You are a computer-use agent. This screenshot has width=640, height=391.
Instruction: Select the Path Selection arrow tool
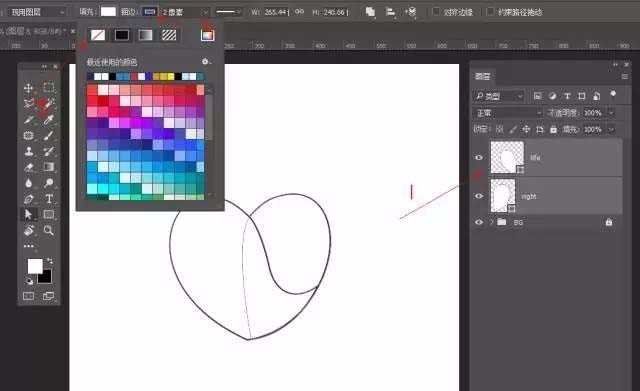click(x=28, y=214)
